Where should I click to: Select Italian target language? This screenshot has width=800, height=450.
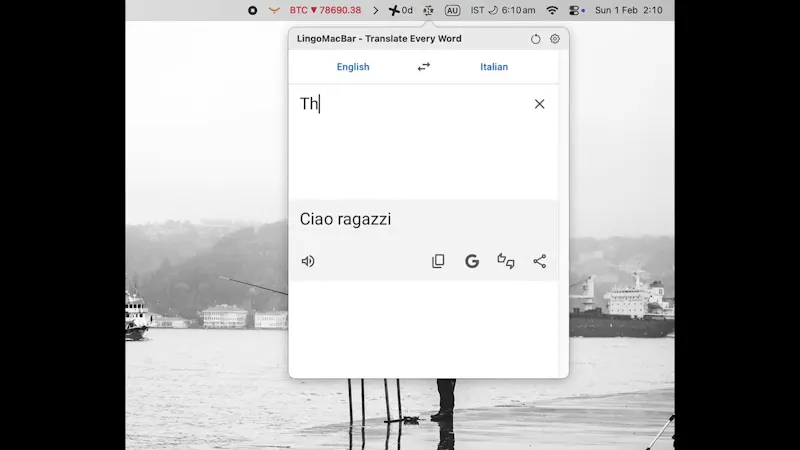[494, 67]
